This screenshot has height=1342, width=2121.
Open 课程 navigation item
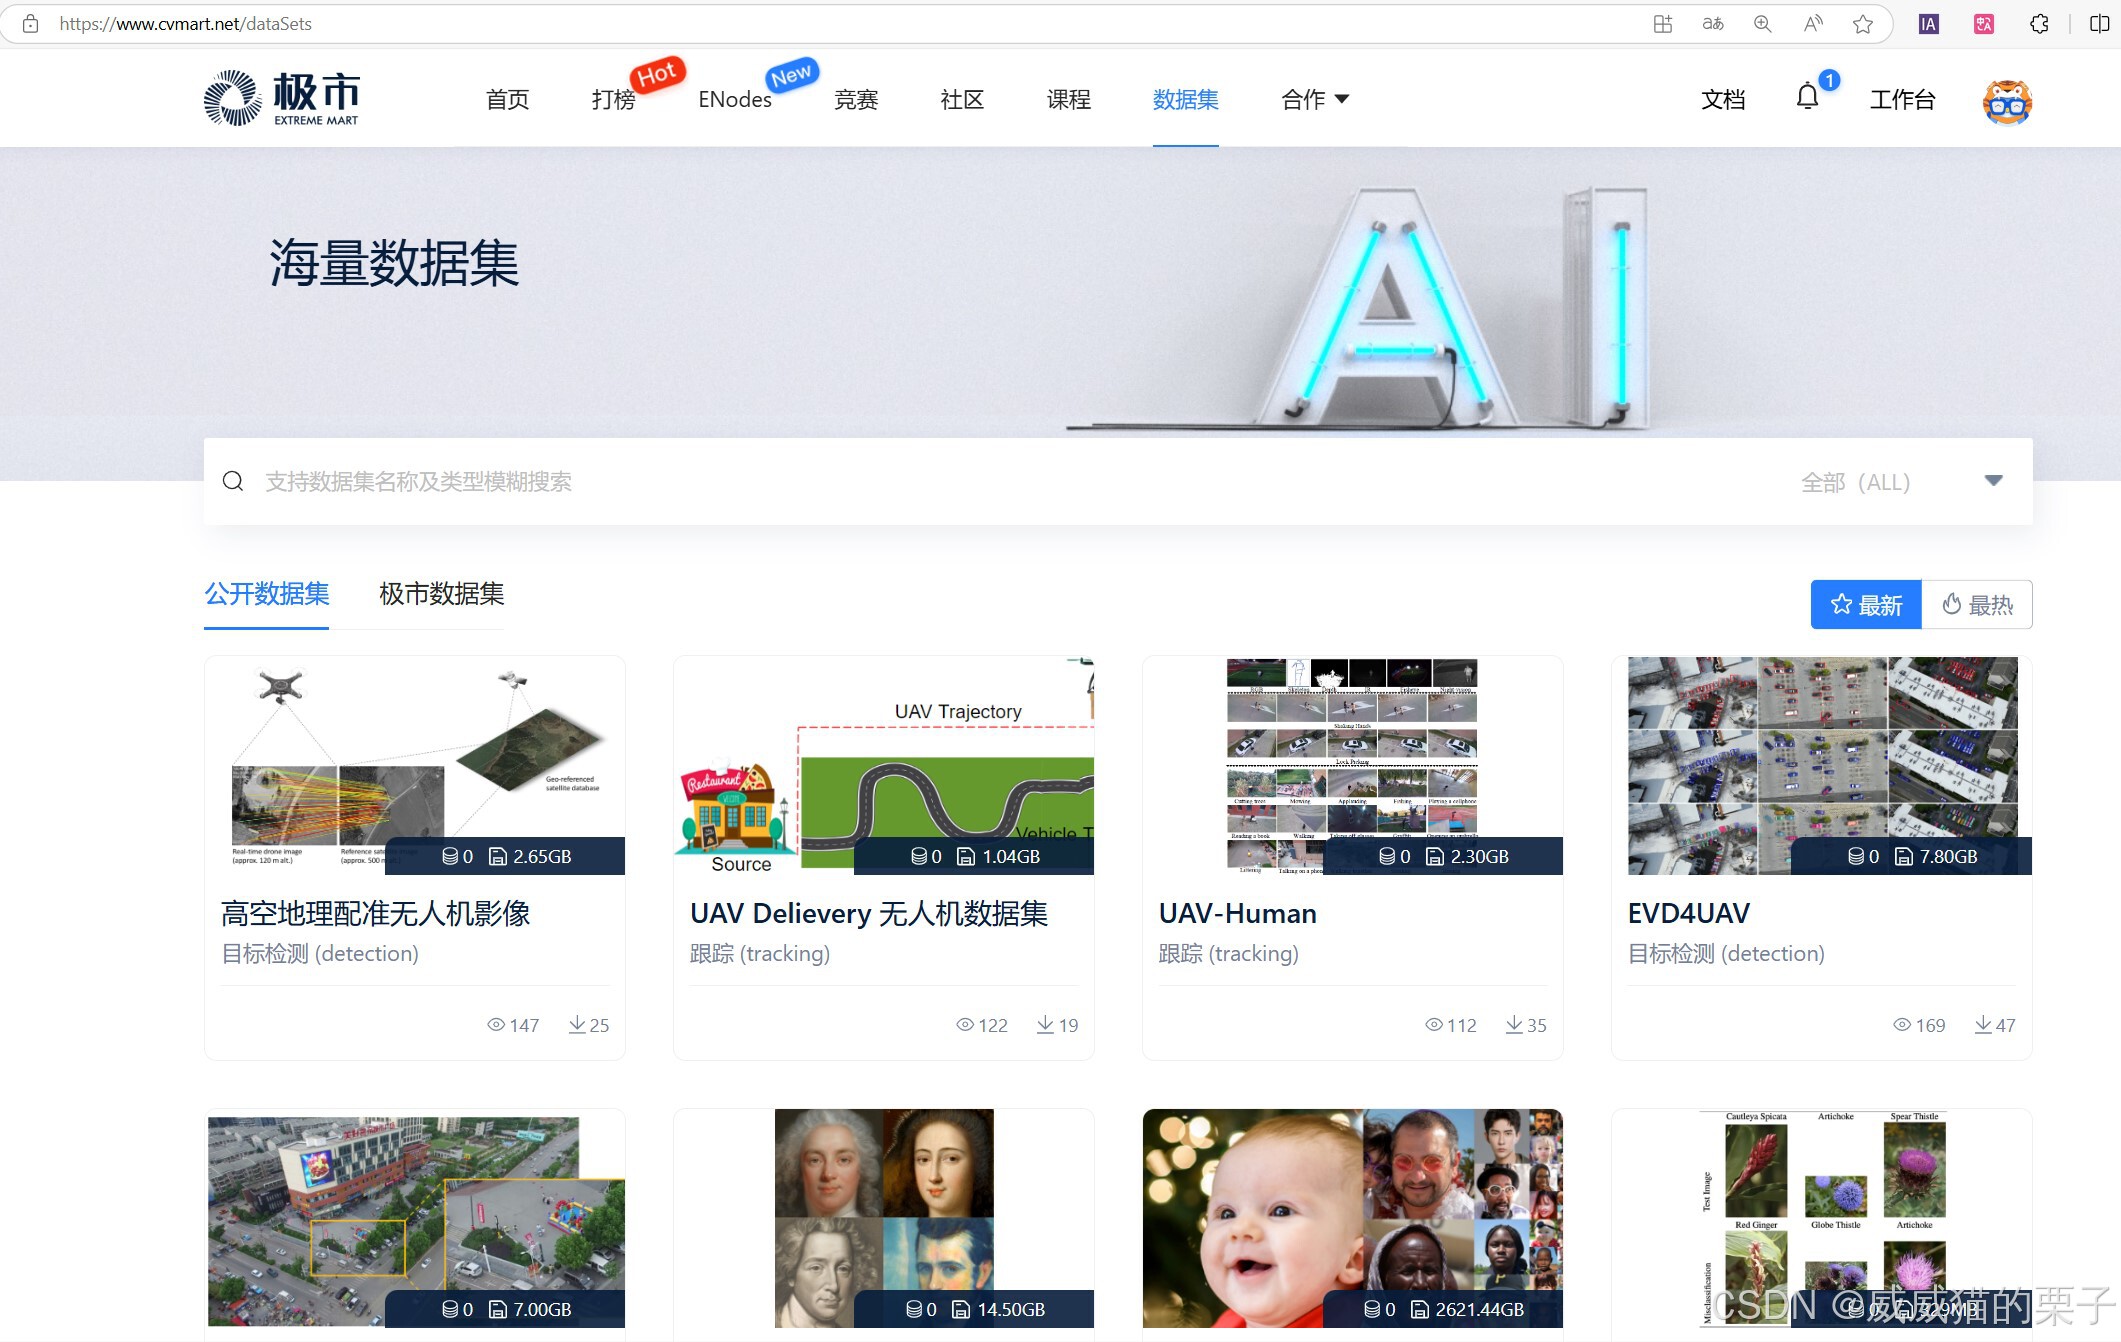1068,99
